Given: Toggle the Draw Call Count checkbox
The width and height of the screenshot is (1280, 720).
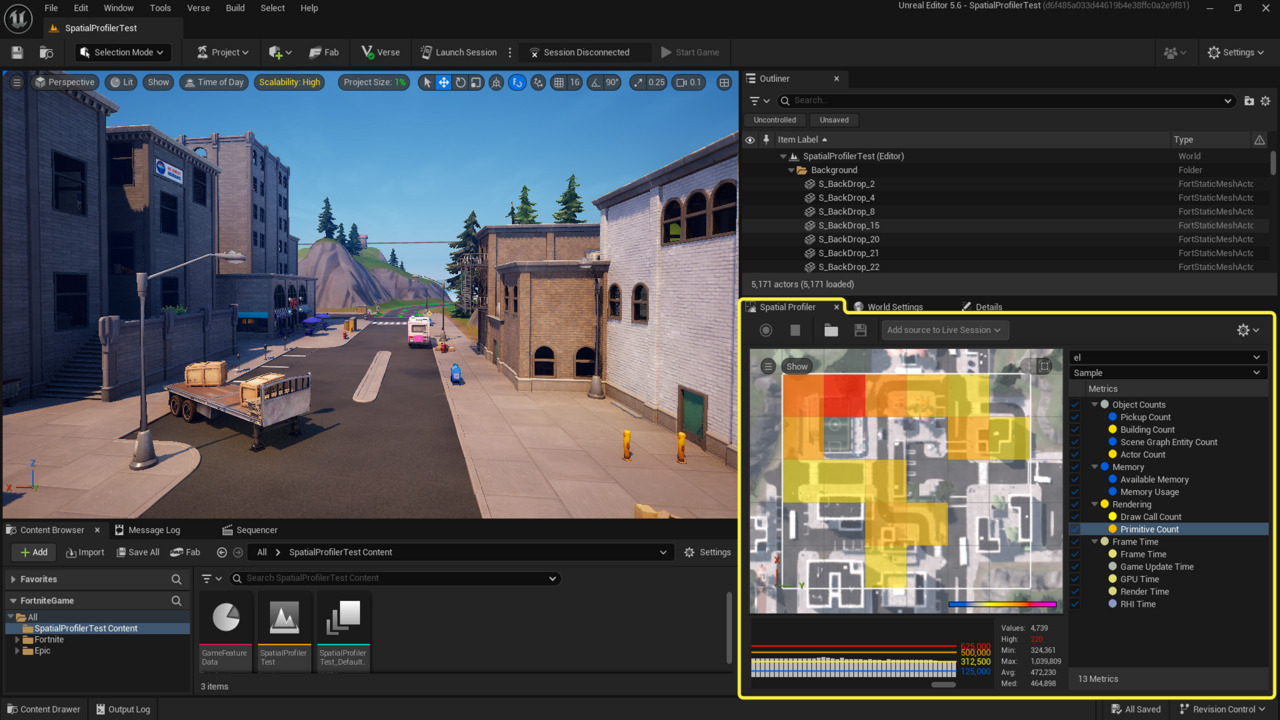Looking at the screenshot, I should pos(1075,517).
